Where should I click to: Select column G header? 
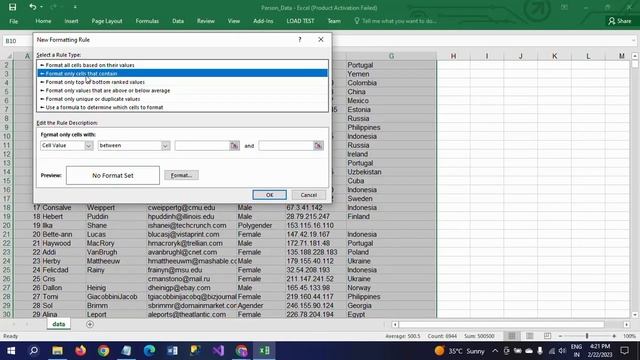[391, 56]
